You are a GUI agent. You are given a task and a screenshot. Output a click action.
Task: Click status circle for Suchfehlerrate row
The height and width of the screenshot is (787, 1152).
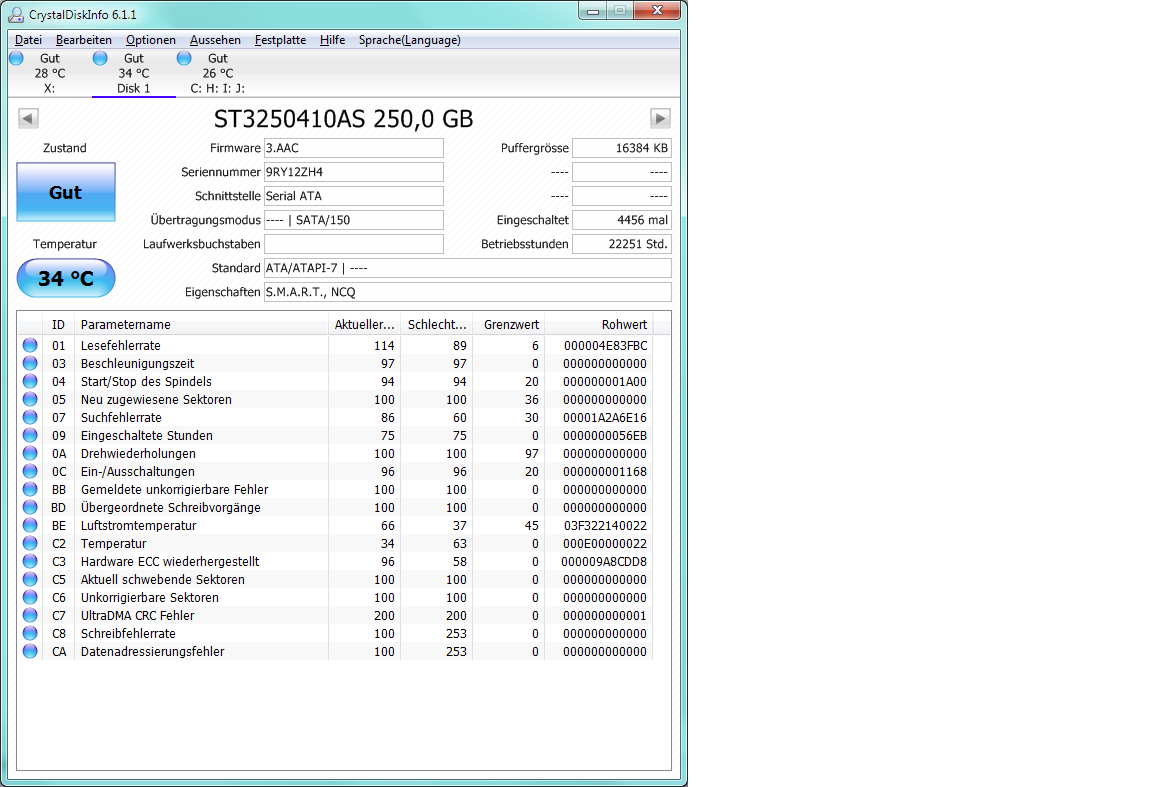tap(30, 417)
